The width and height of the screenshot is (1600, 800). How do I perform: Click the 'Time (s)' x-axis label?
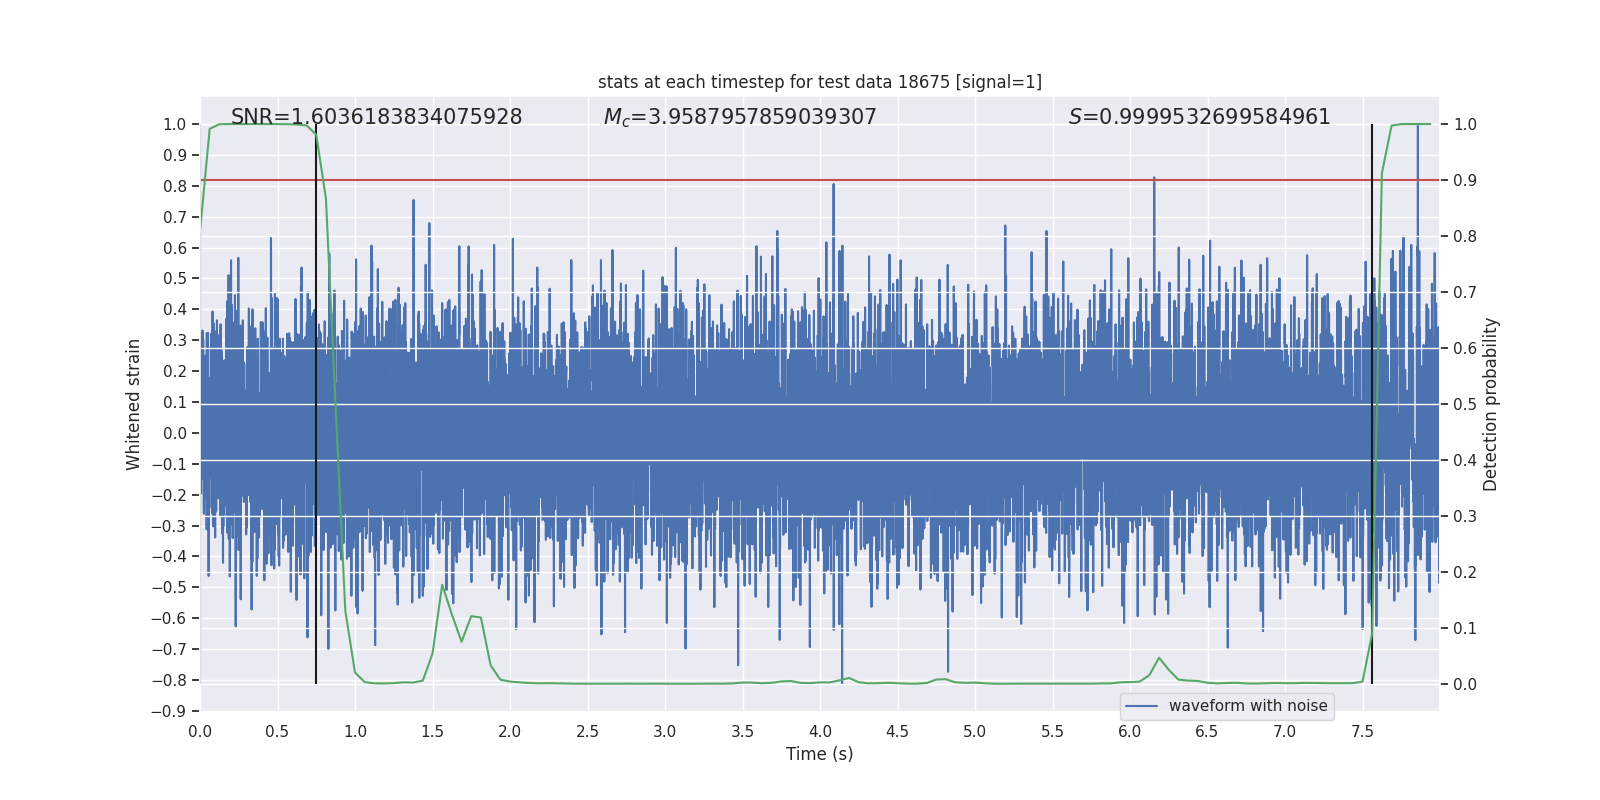tap(819, 754)
